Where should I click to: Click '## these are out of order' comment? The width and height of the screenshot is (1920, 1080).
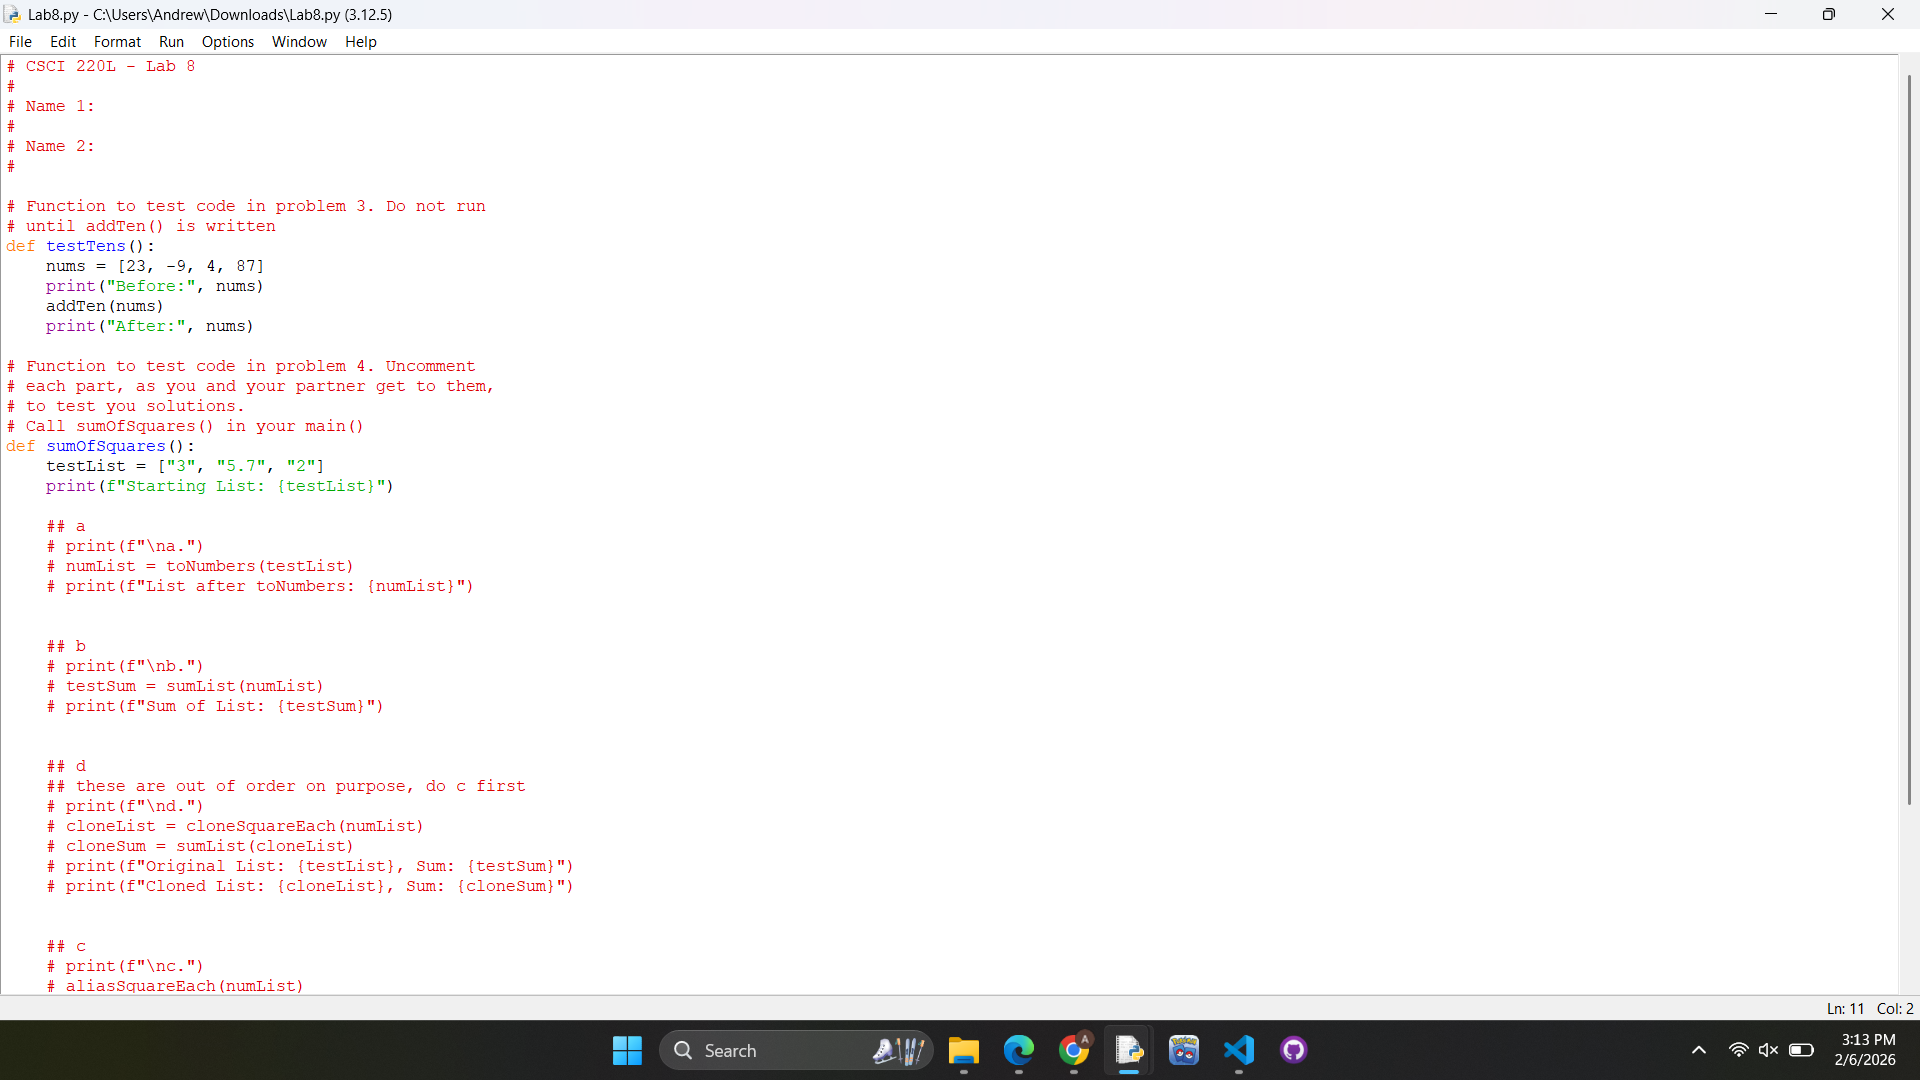(x=285, y=786)
